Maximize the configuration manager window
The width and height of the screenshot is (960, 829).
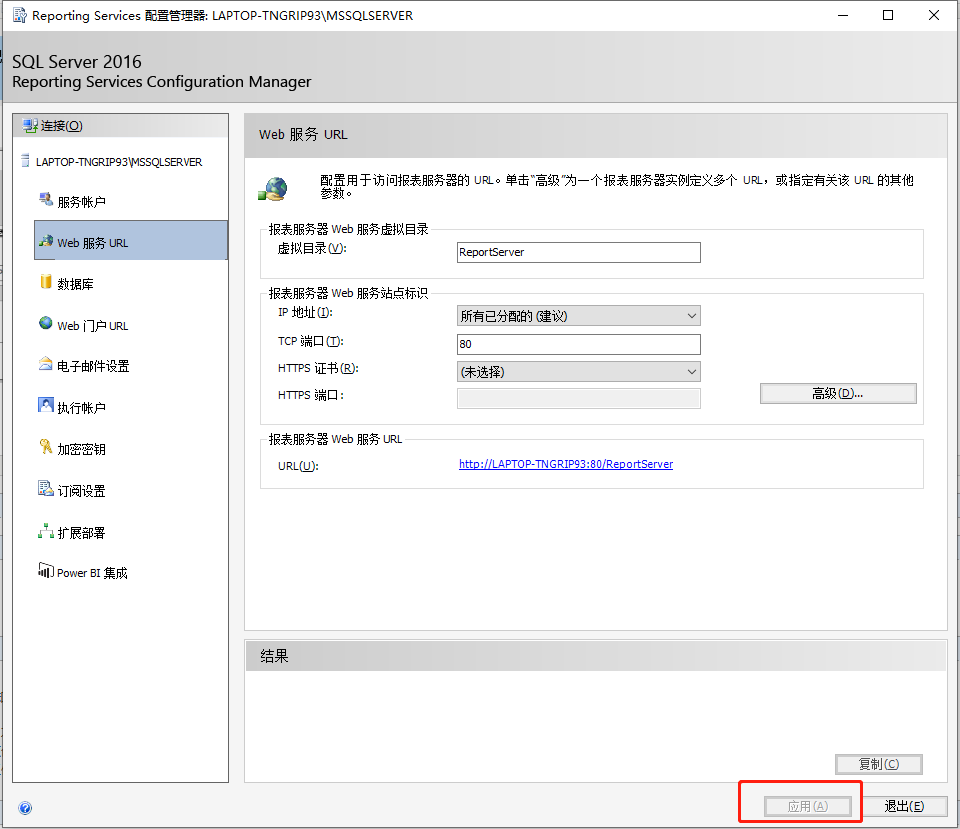click(x=888, y=15)
